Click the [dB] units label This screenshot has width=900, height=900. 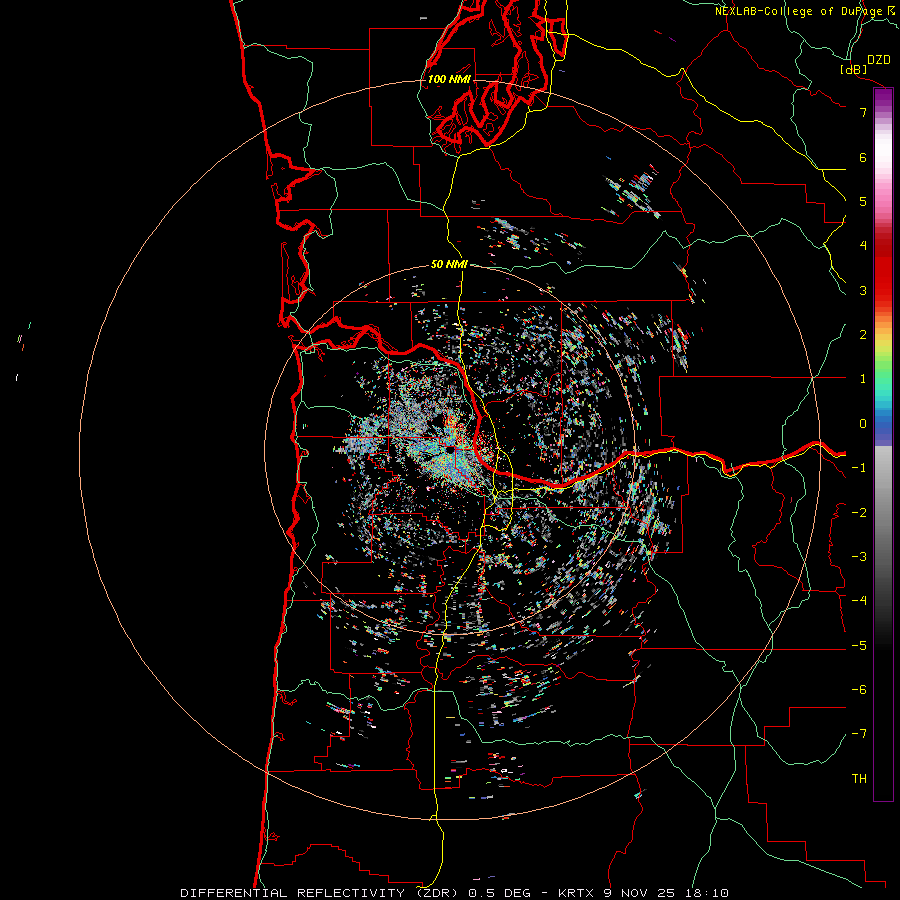tap(853, 69)
